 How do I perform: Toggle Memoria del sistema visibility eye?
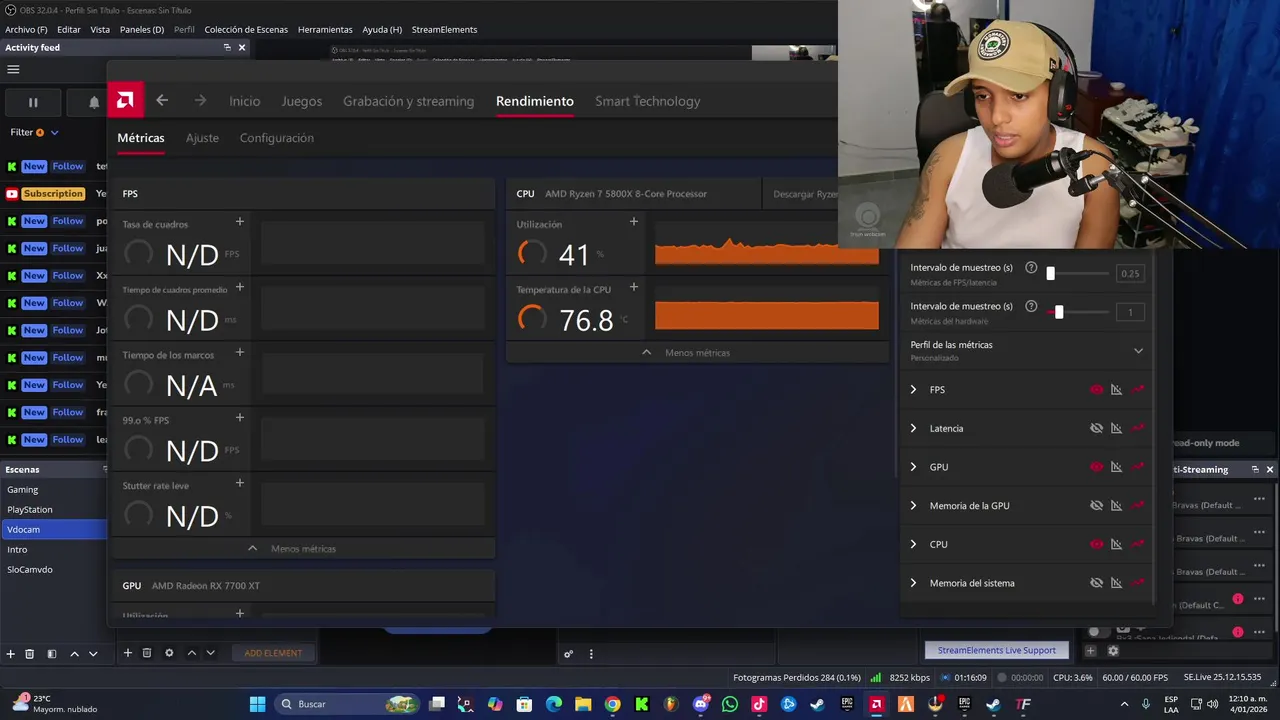[x=1096, y=583]
